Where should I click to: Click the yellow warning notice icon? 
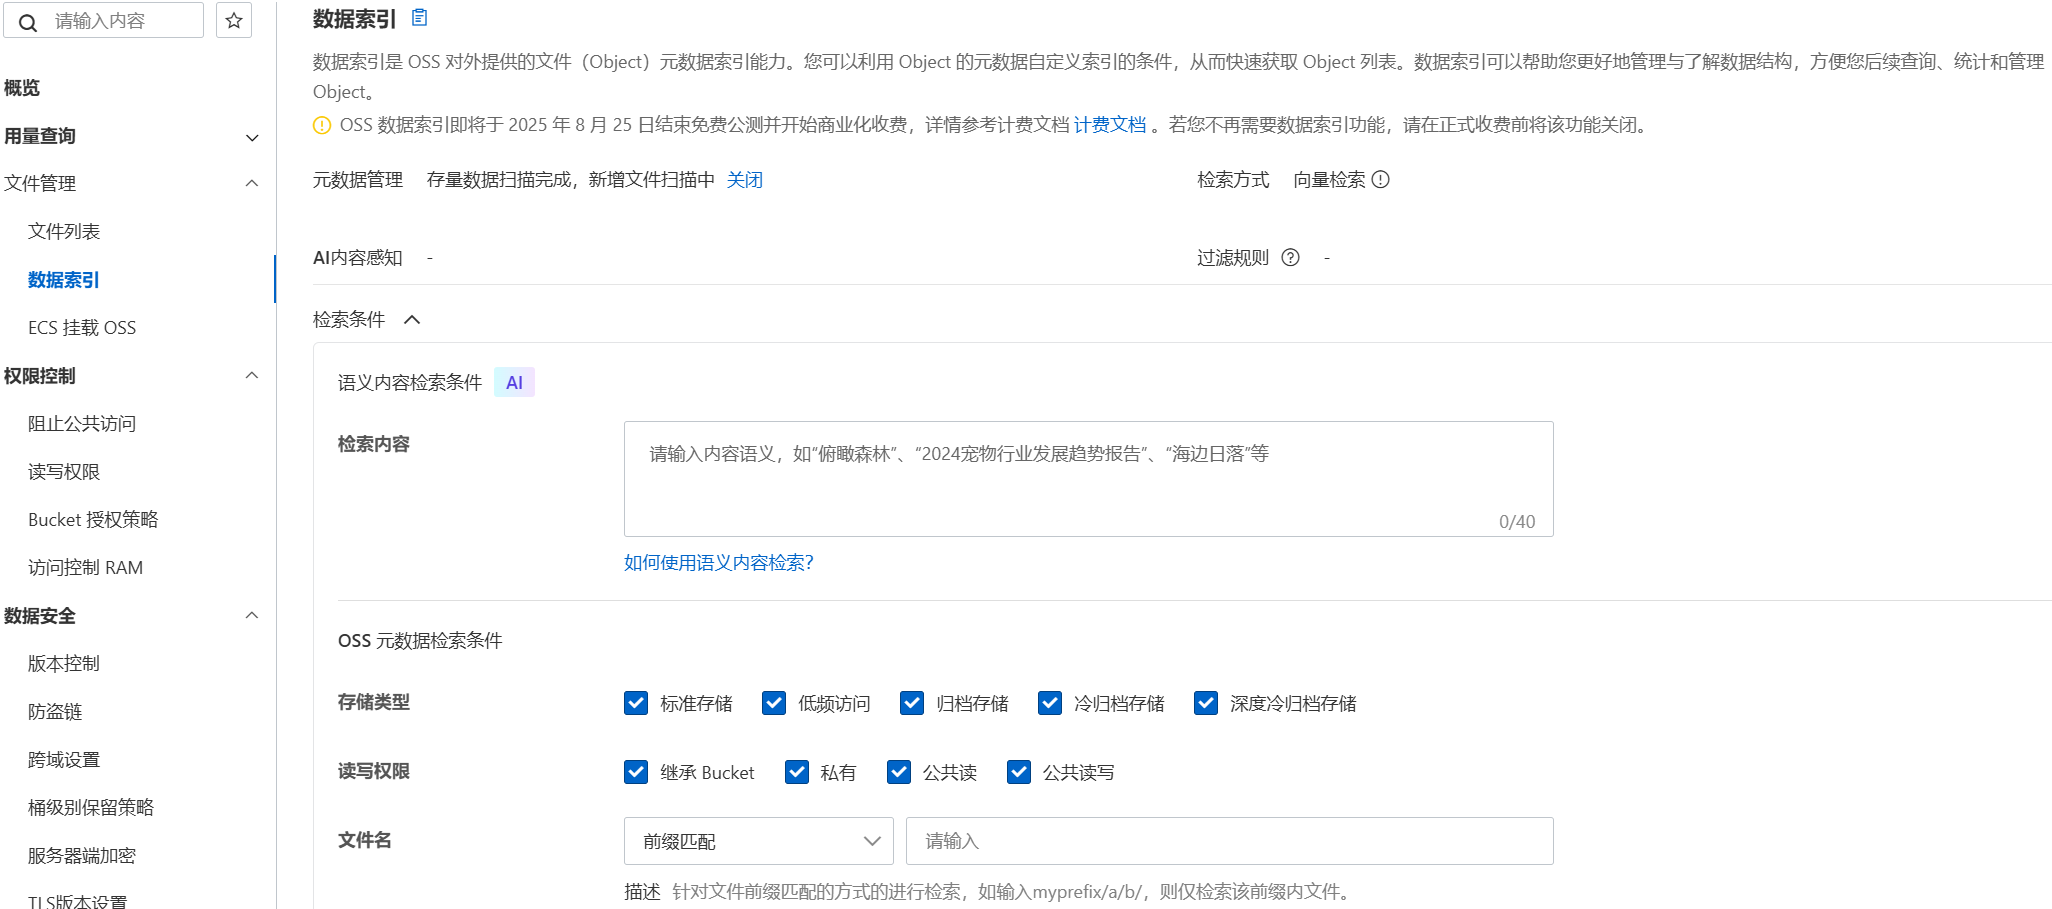coord(322,125)
